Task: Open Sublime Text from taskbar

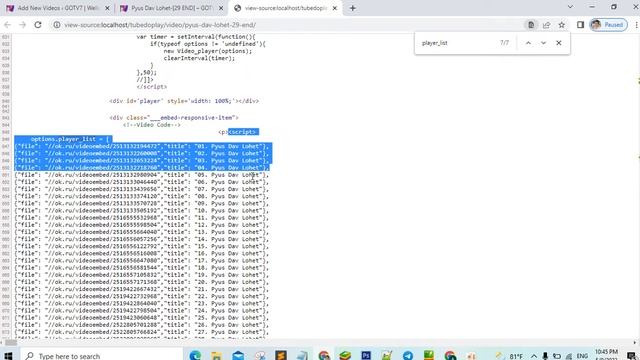Action: [x=281, y=356]
